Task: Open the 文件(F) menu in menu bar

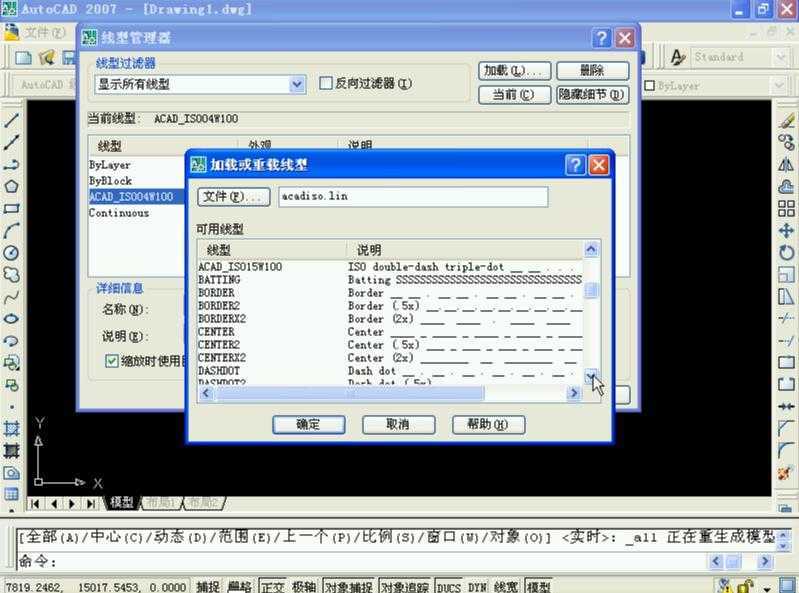Action: pos(45,33)
